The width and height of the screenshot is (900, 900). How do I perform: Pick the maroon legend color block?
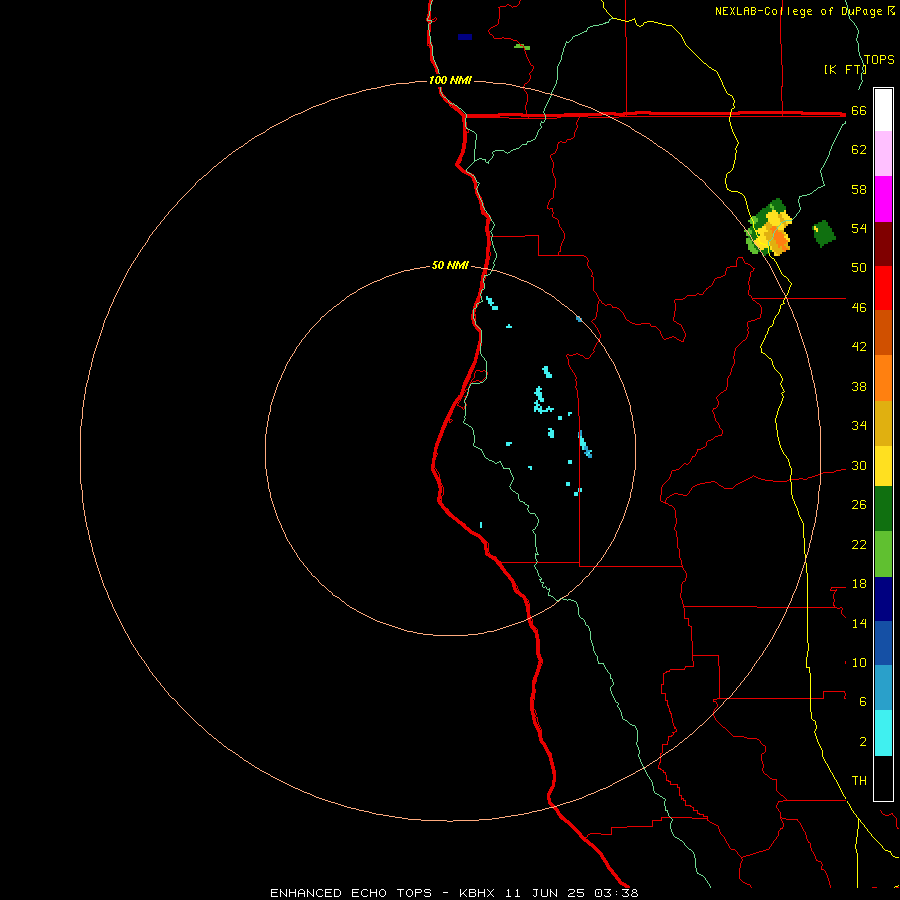pyautogui.click(x=883, y=243)
